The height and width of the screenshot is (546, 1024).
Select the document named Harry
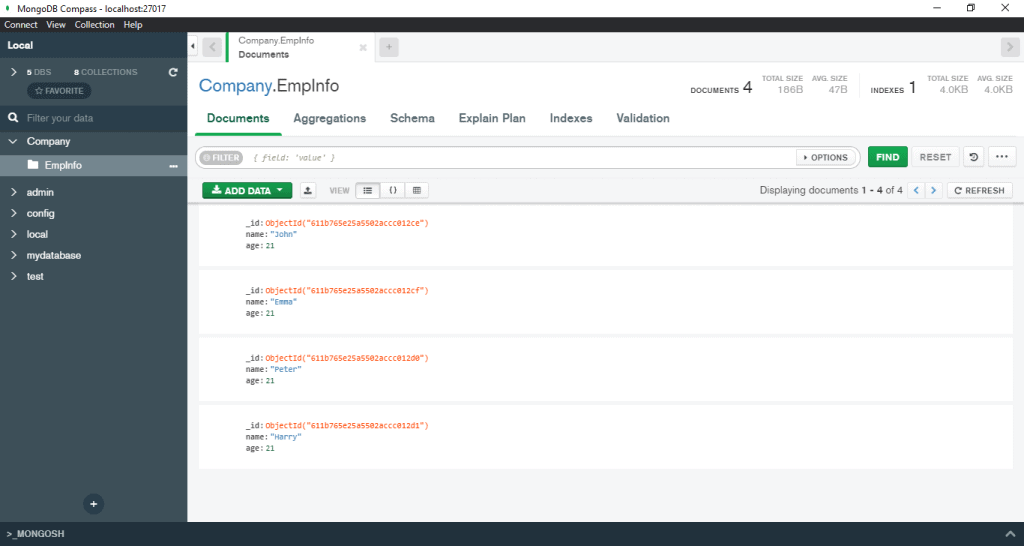pos(605,436)
